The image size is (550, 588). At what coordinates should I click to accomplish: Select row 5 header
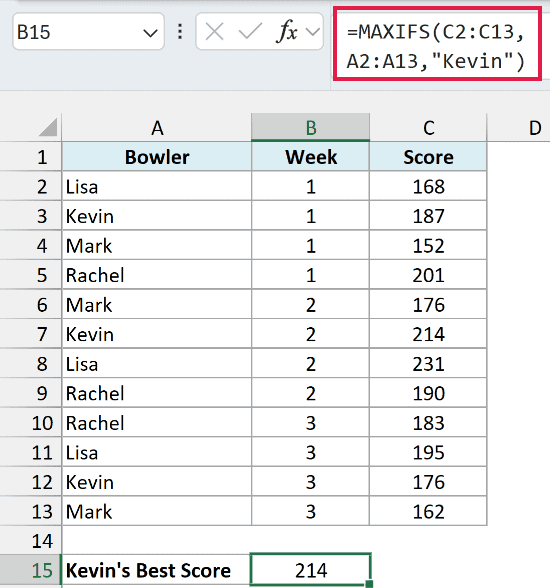click(31, 275)
